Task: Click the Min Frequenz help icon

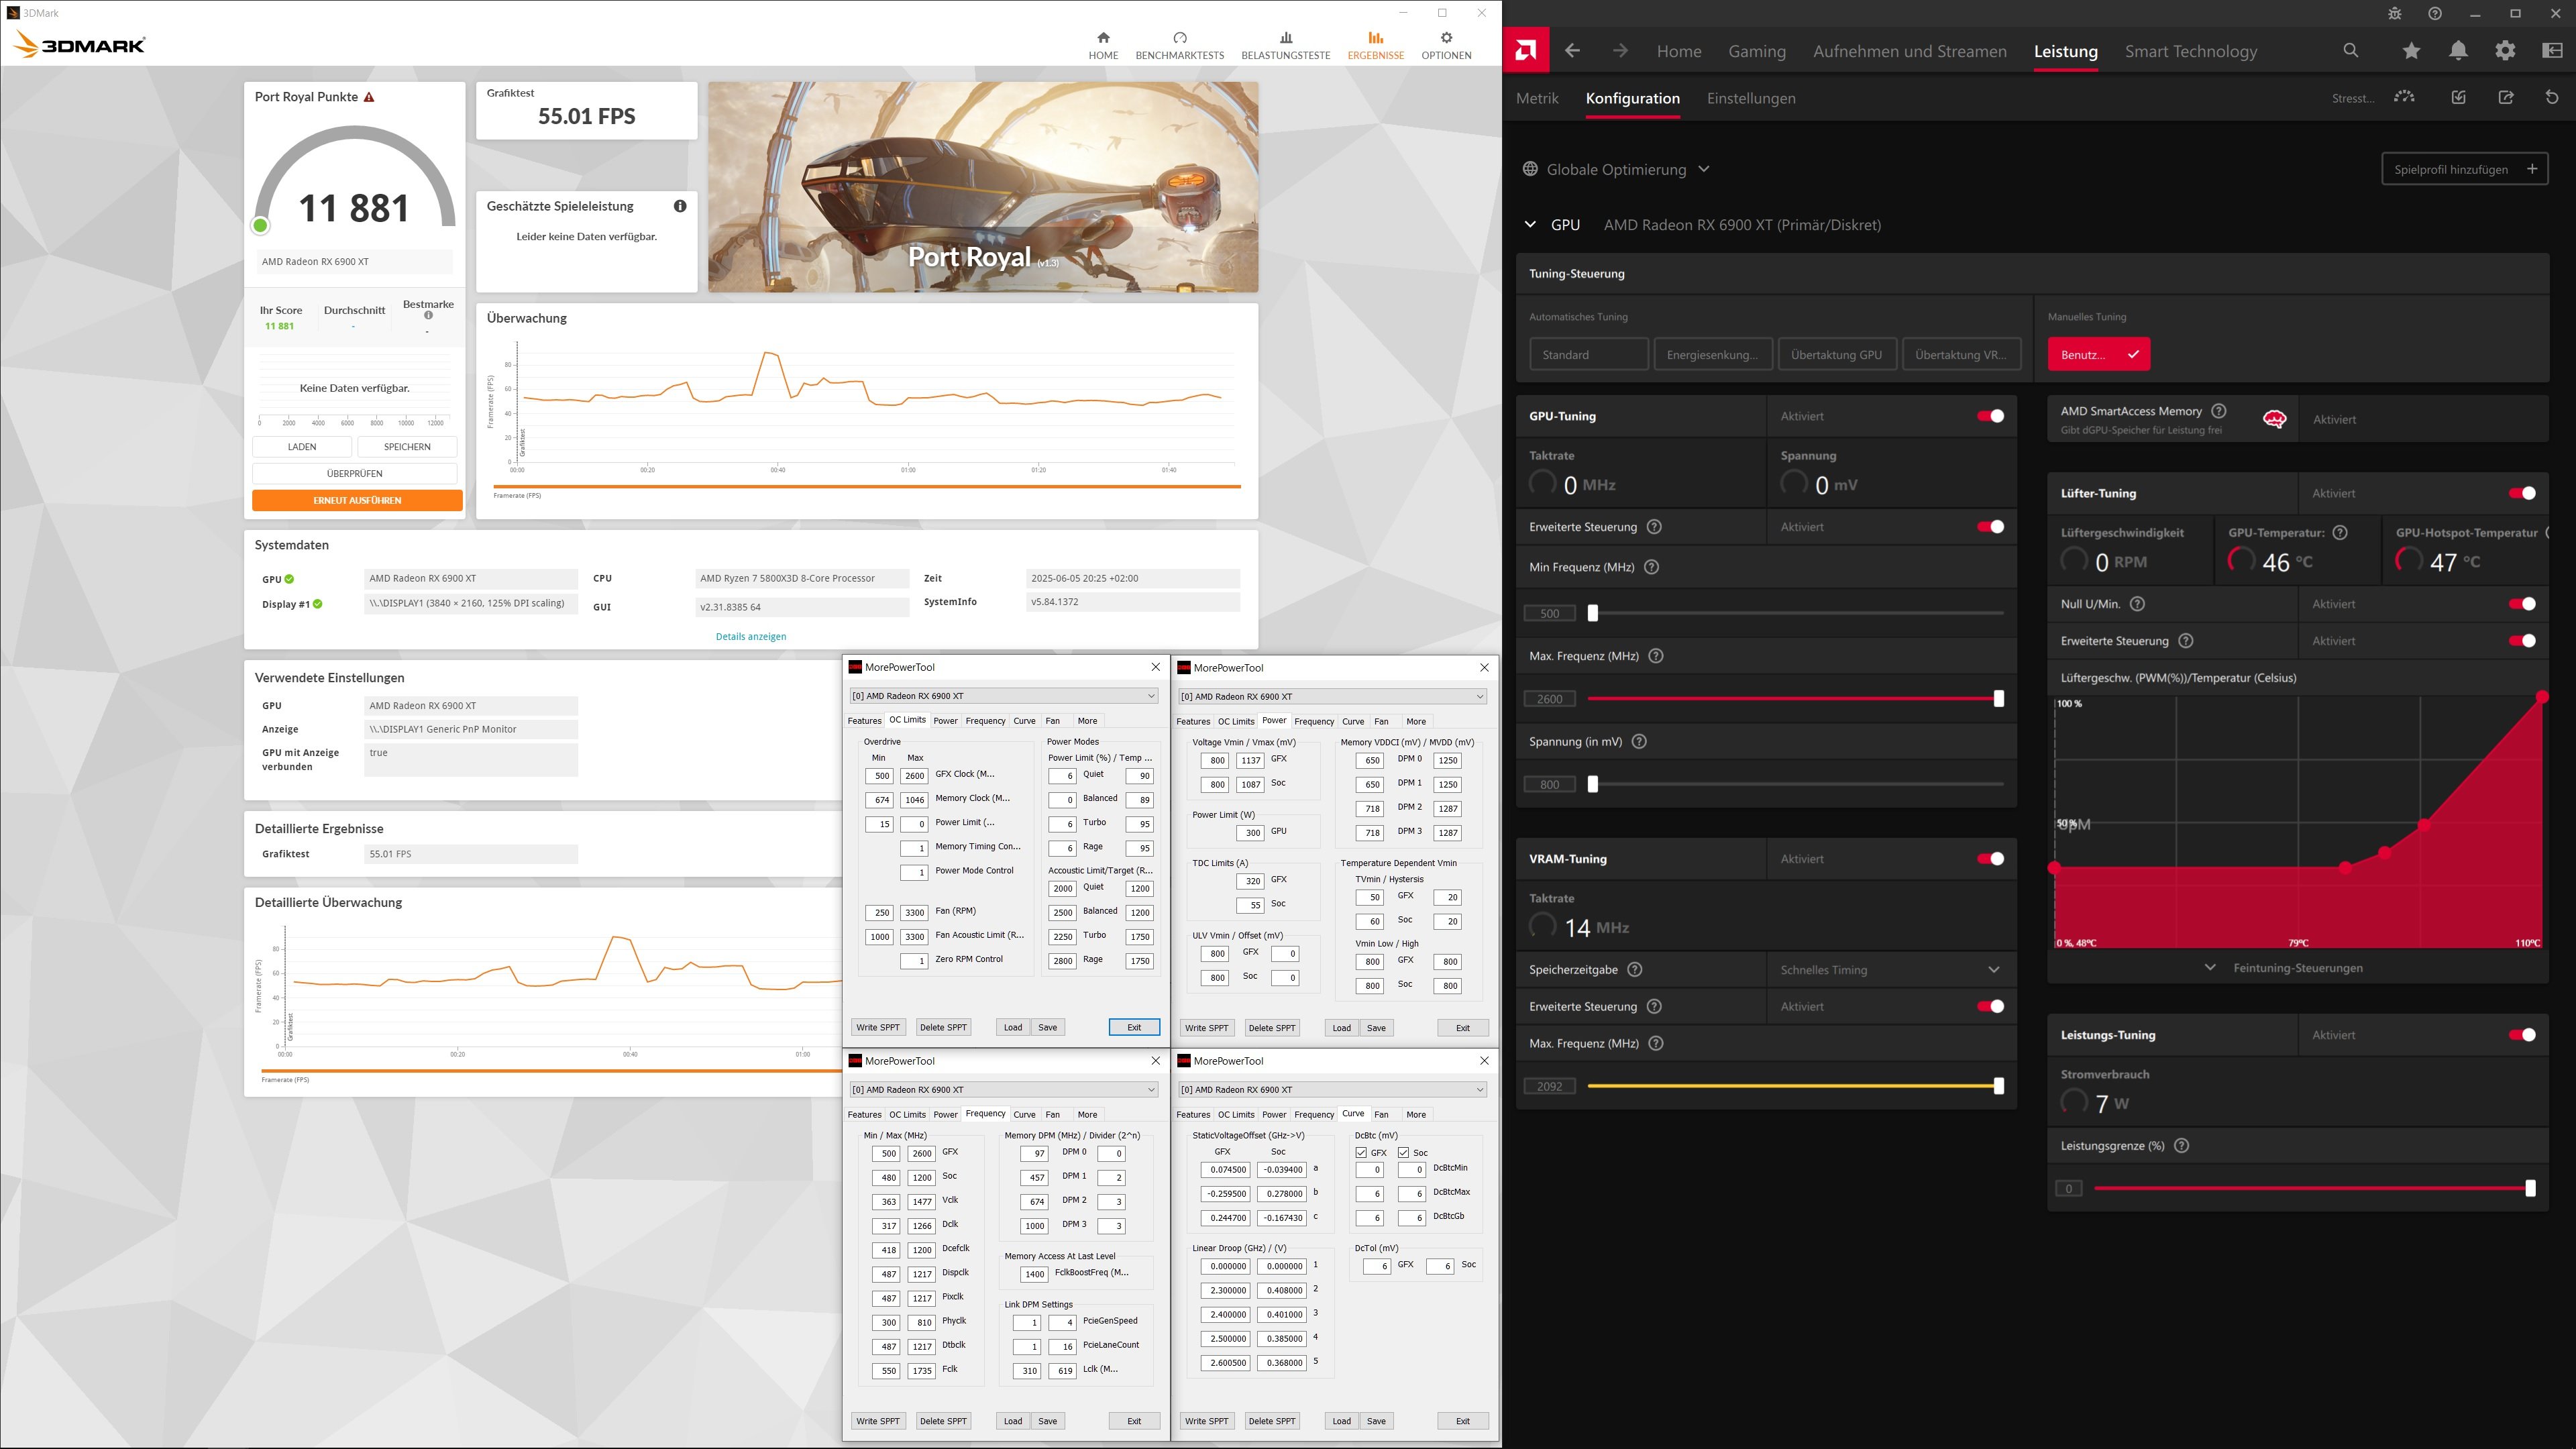Action: (x=1652, y=567)
